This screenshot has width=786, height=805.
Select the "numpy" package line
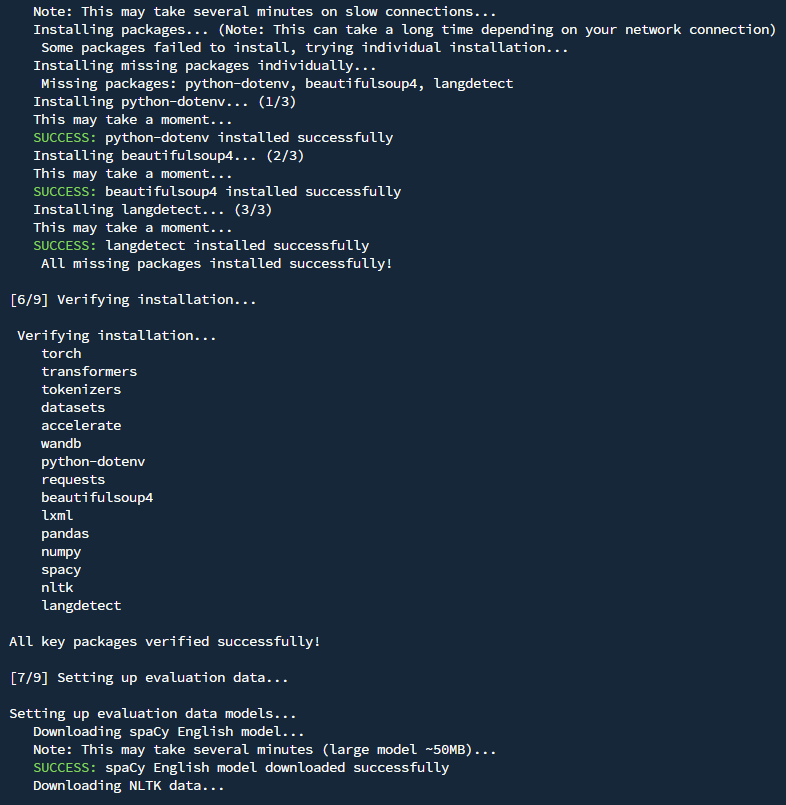click(61, 552)
